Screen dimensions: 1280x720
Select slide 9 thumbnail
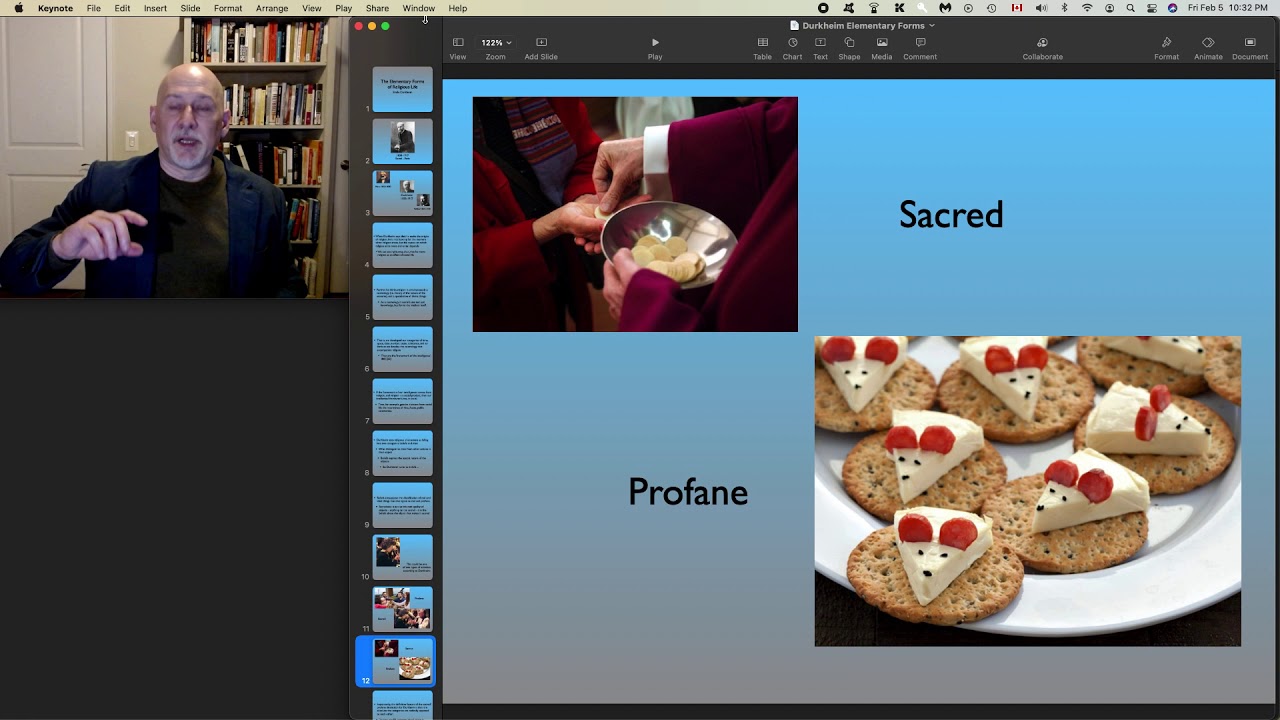click(x=403, y=506)
